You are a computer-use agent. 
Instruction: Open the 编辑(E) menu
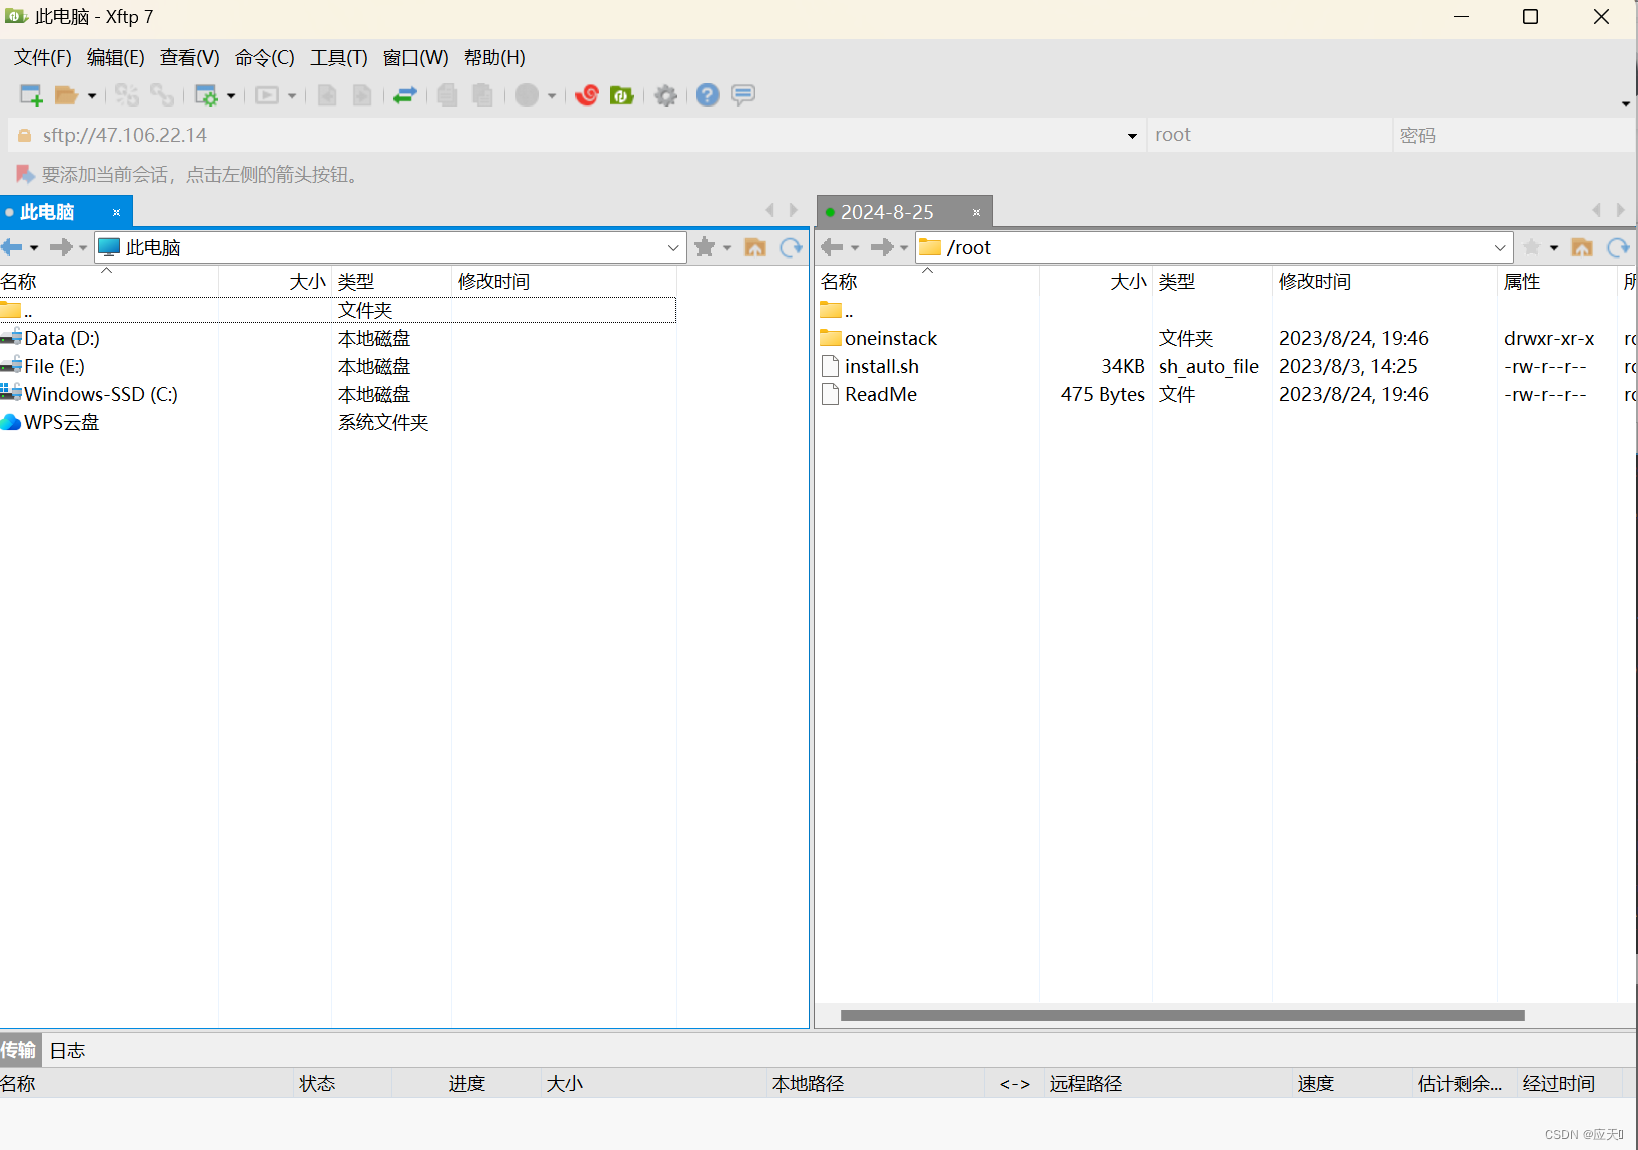click(x=116, y=57)
